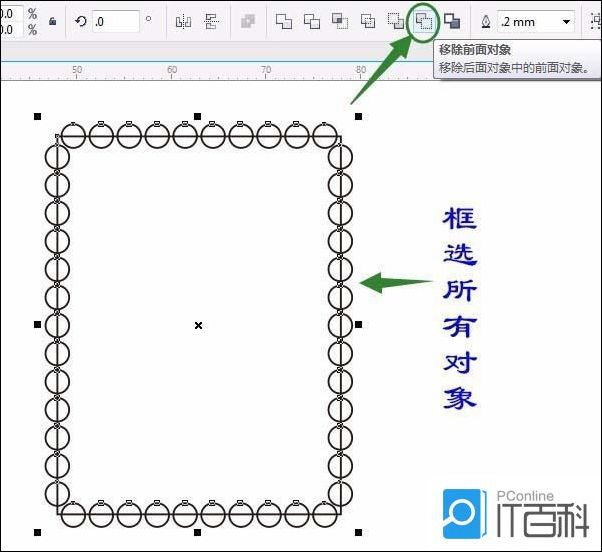
Task: Click the bottom-left selection handle
Action: pyautogui.click(x=37, y=532)
